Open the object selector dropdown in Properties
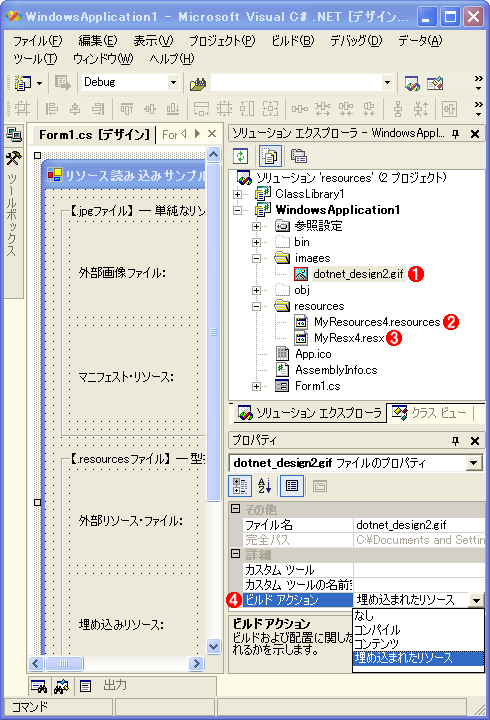490x720 pixels. [x=473, y=463]
